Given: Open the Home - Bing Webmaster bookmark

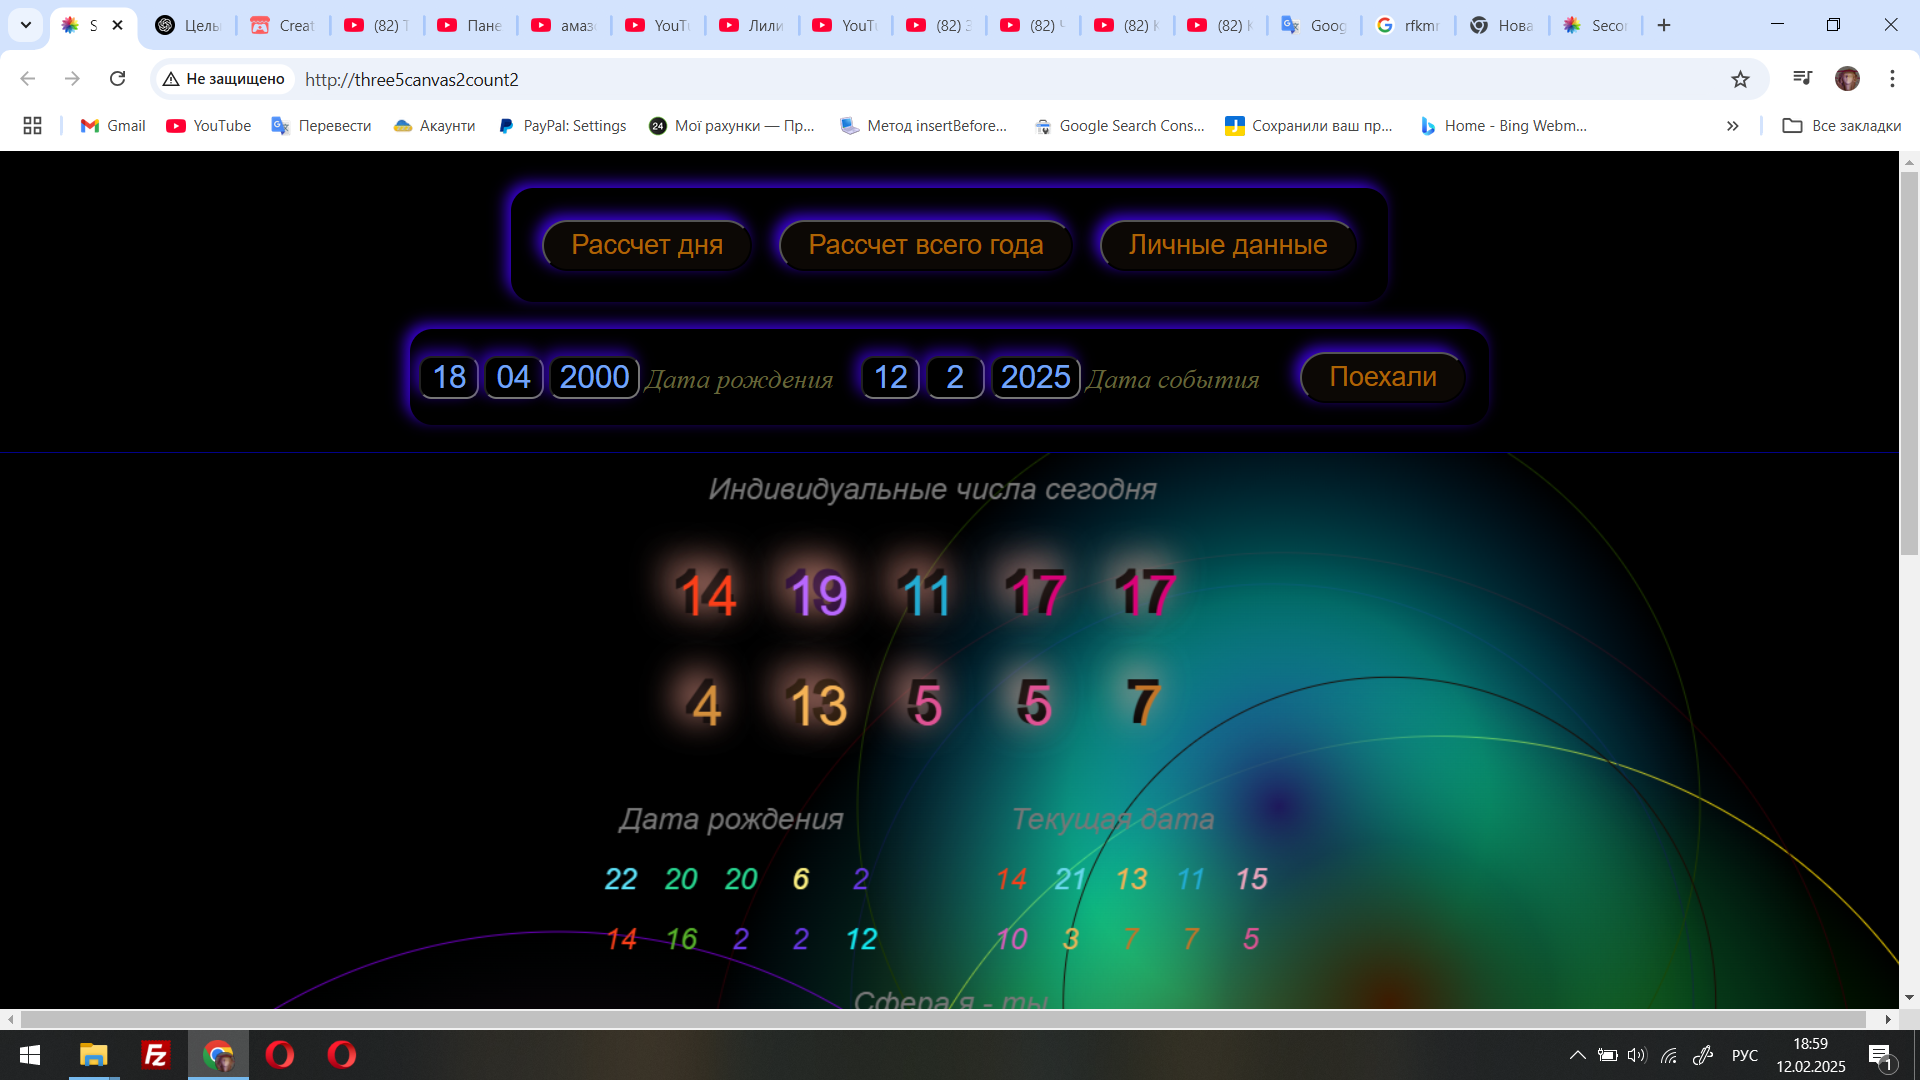Looking at the screenshot, I should pos(1503,125).
